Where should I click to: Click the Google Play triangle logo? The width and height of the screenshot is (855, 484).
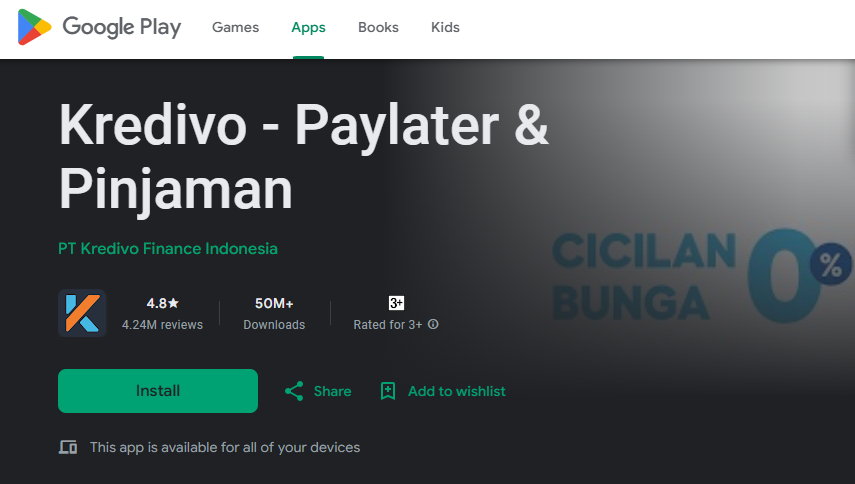[34, 27]
